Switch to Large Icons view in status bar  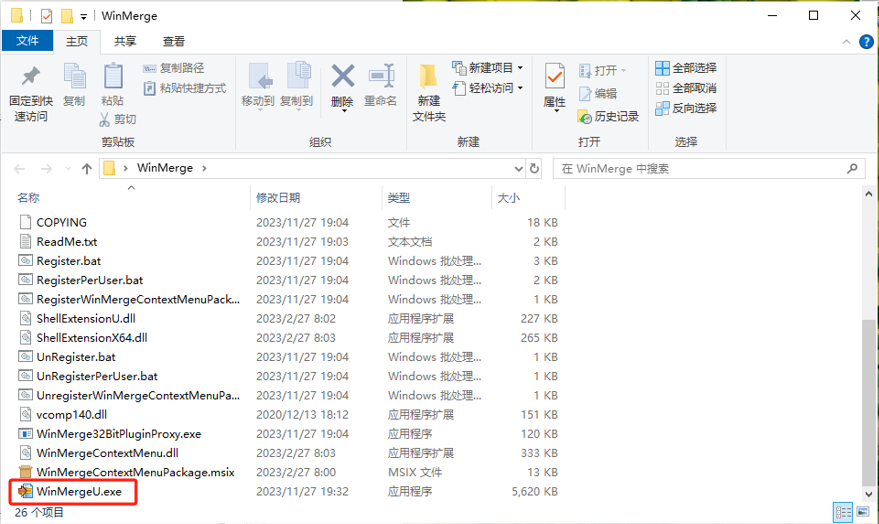coord(863,512)
